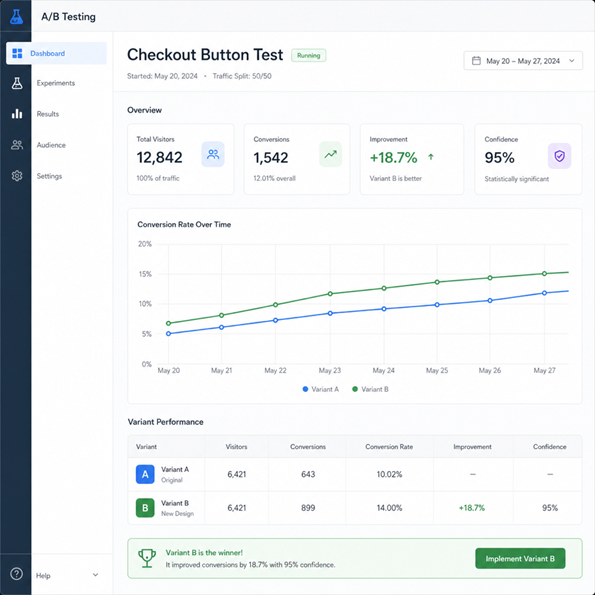Click the Implement Variant B button
Viewport: 595px width, 595px height.
pos(520,558)
